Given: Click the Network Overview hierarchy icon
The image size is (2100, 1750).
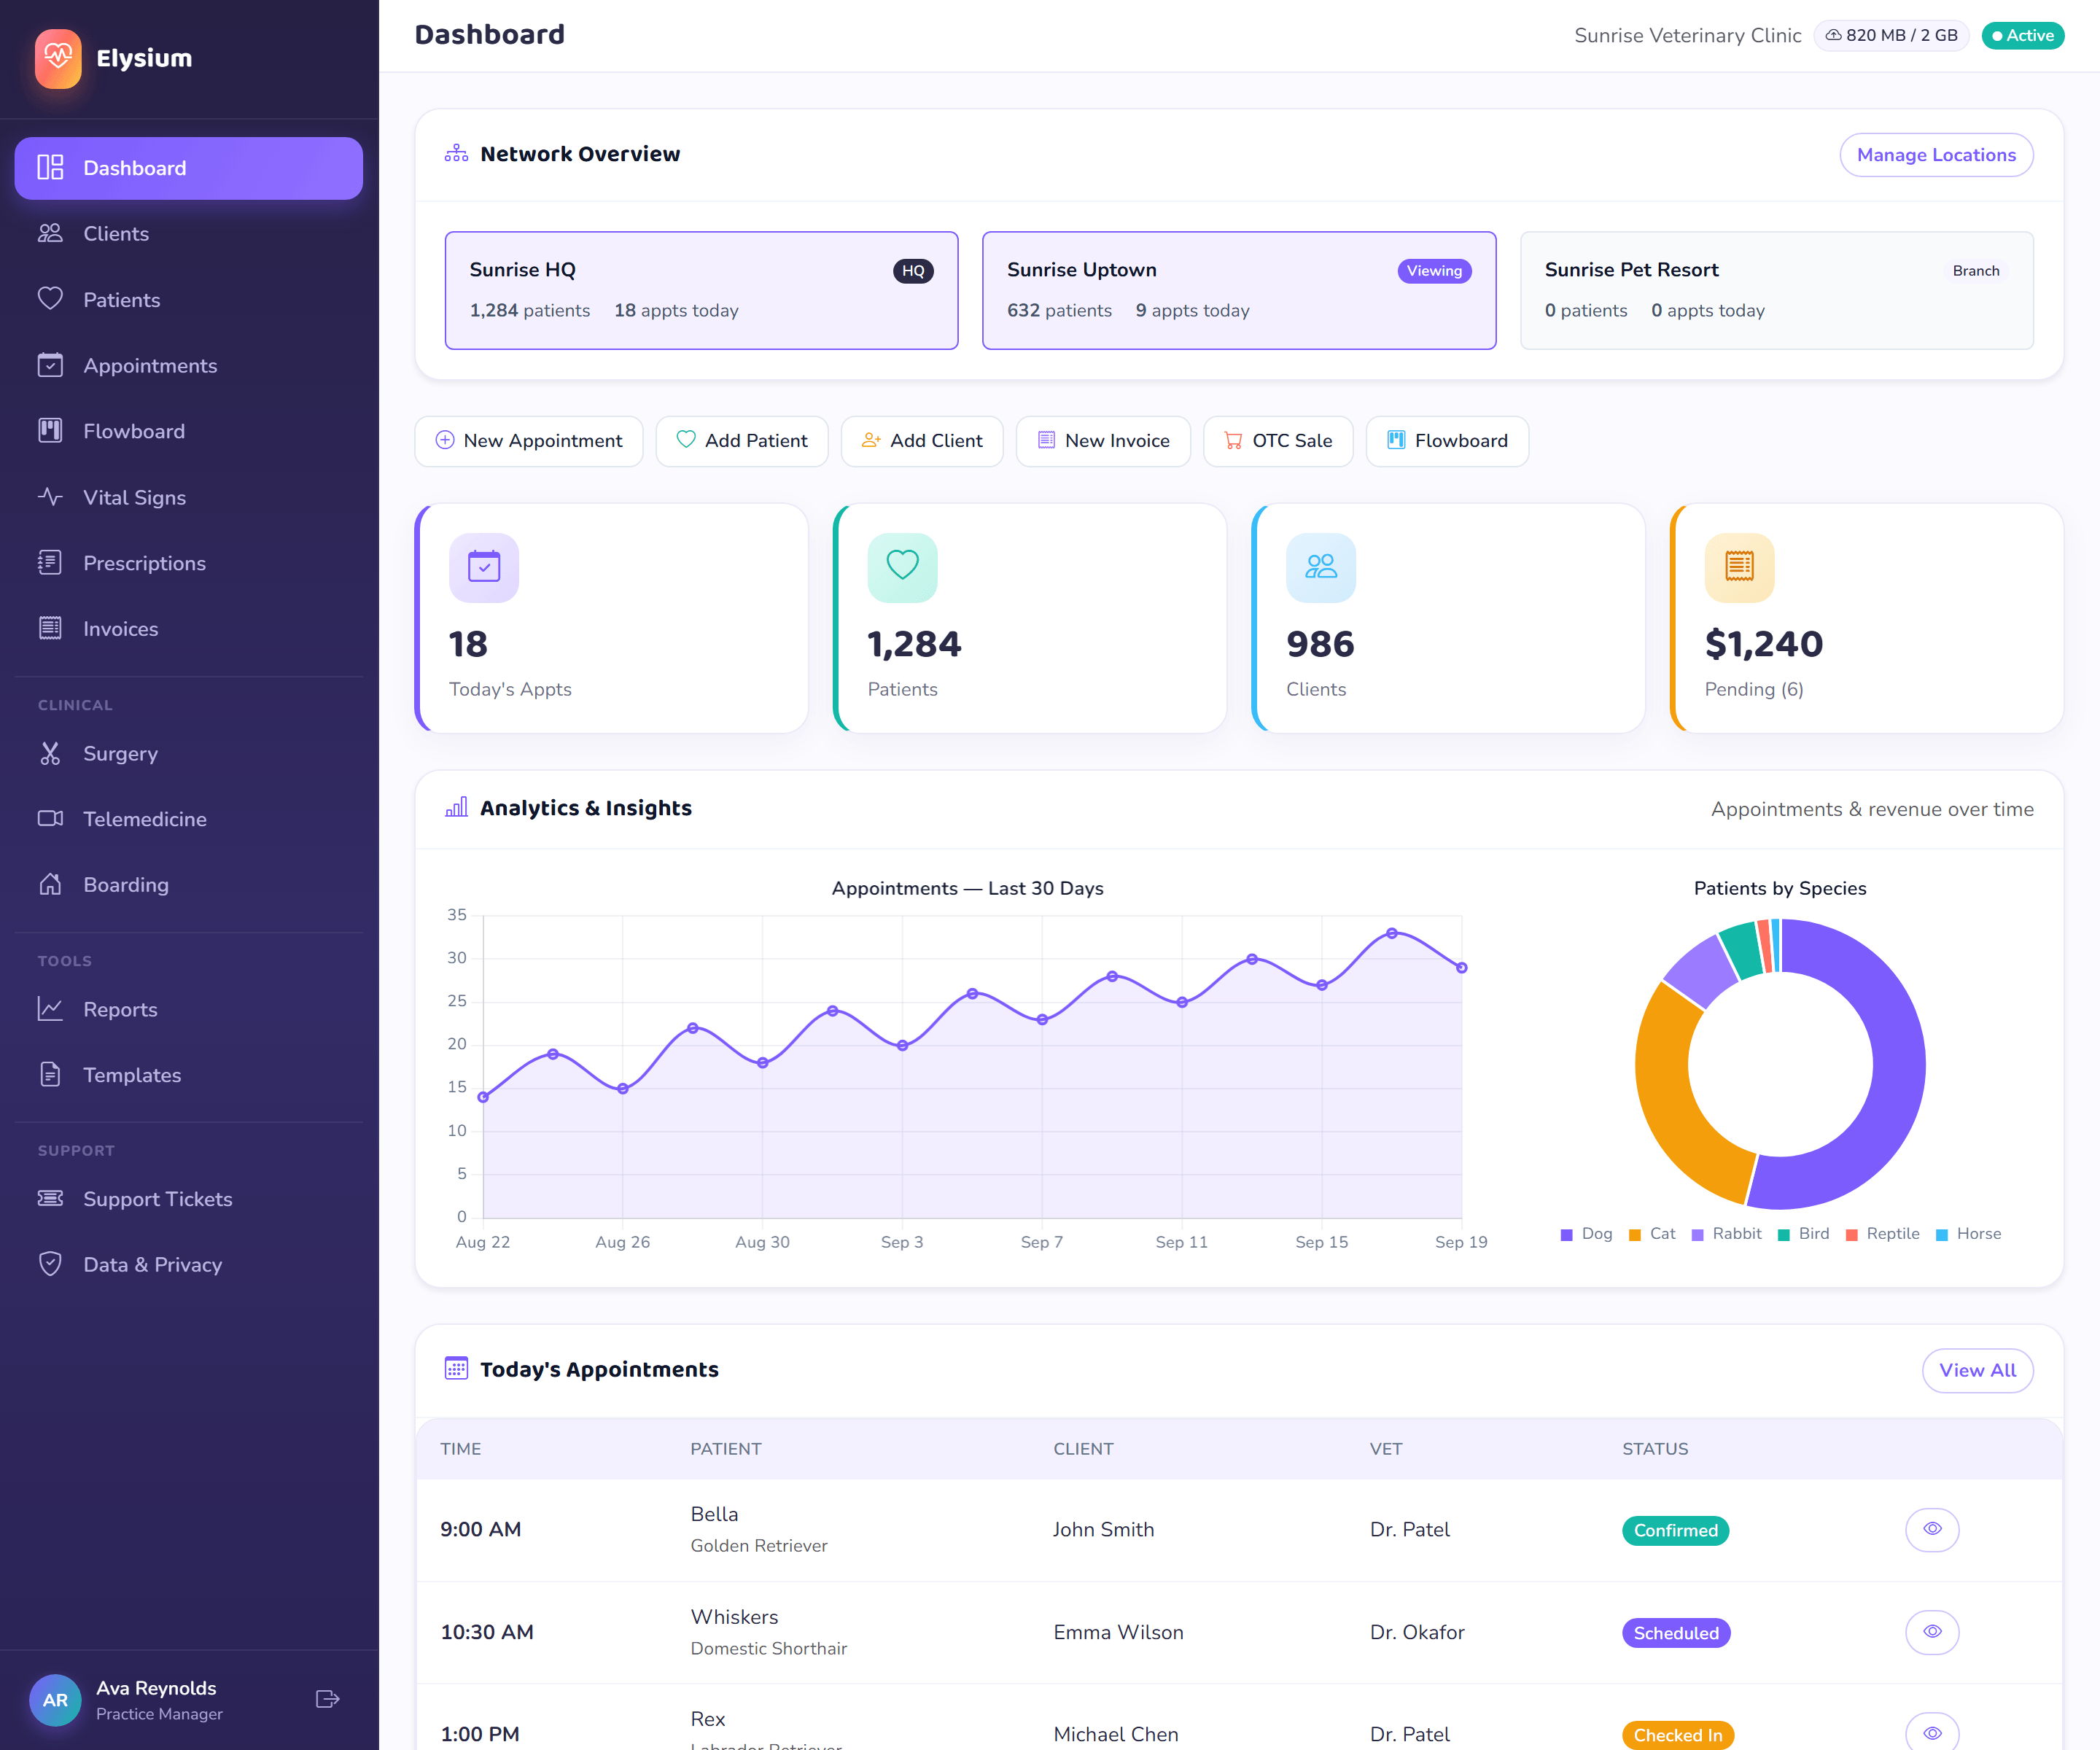Looking at the screenshot, I should 456,153.
